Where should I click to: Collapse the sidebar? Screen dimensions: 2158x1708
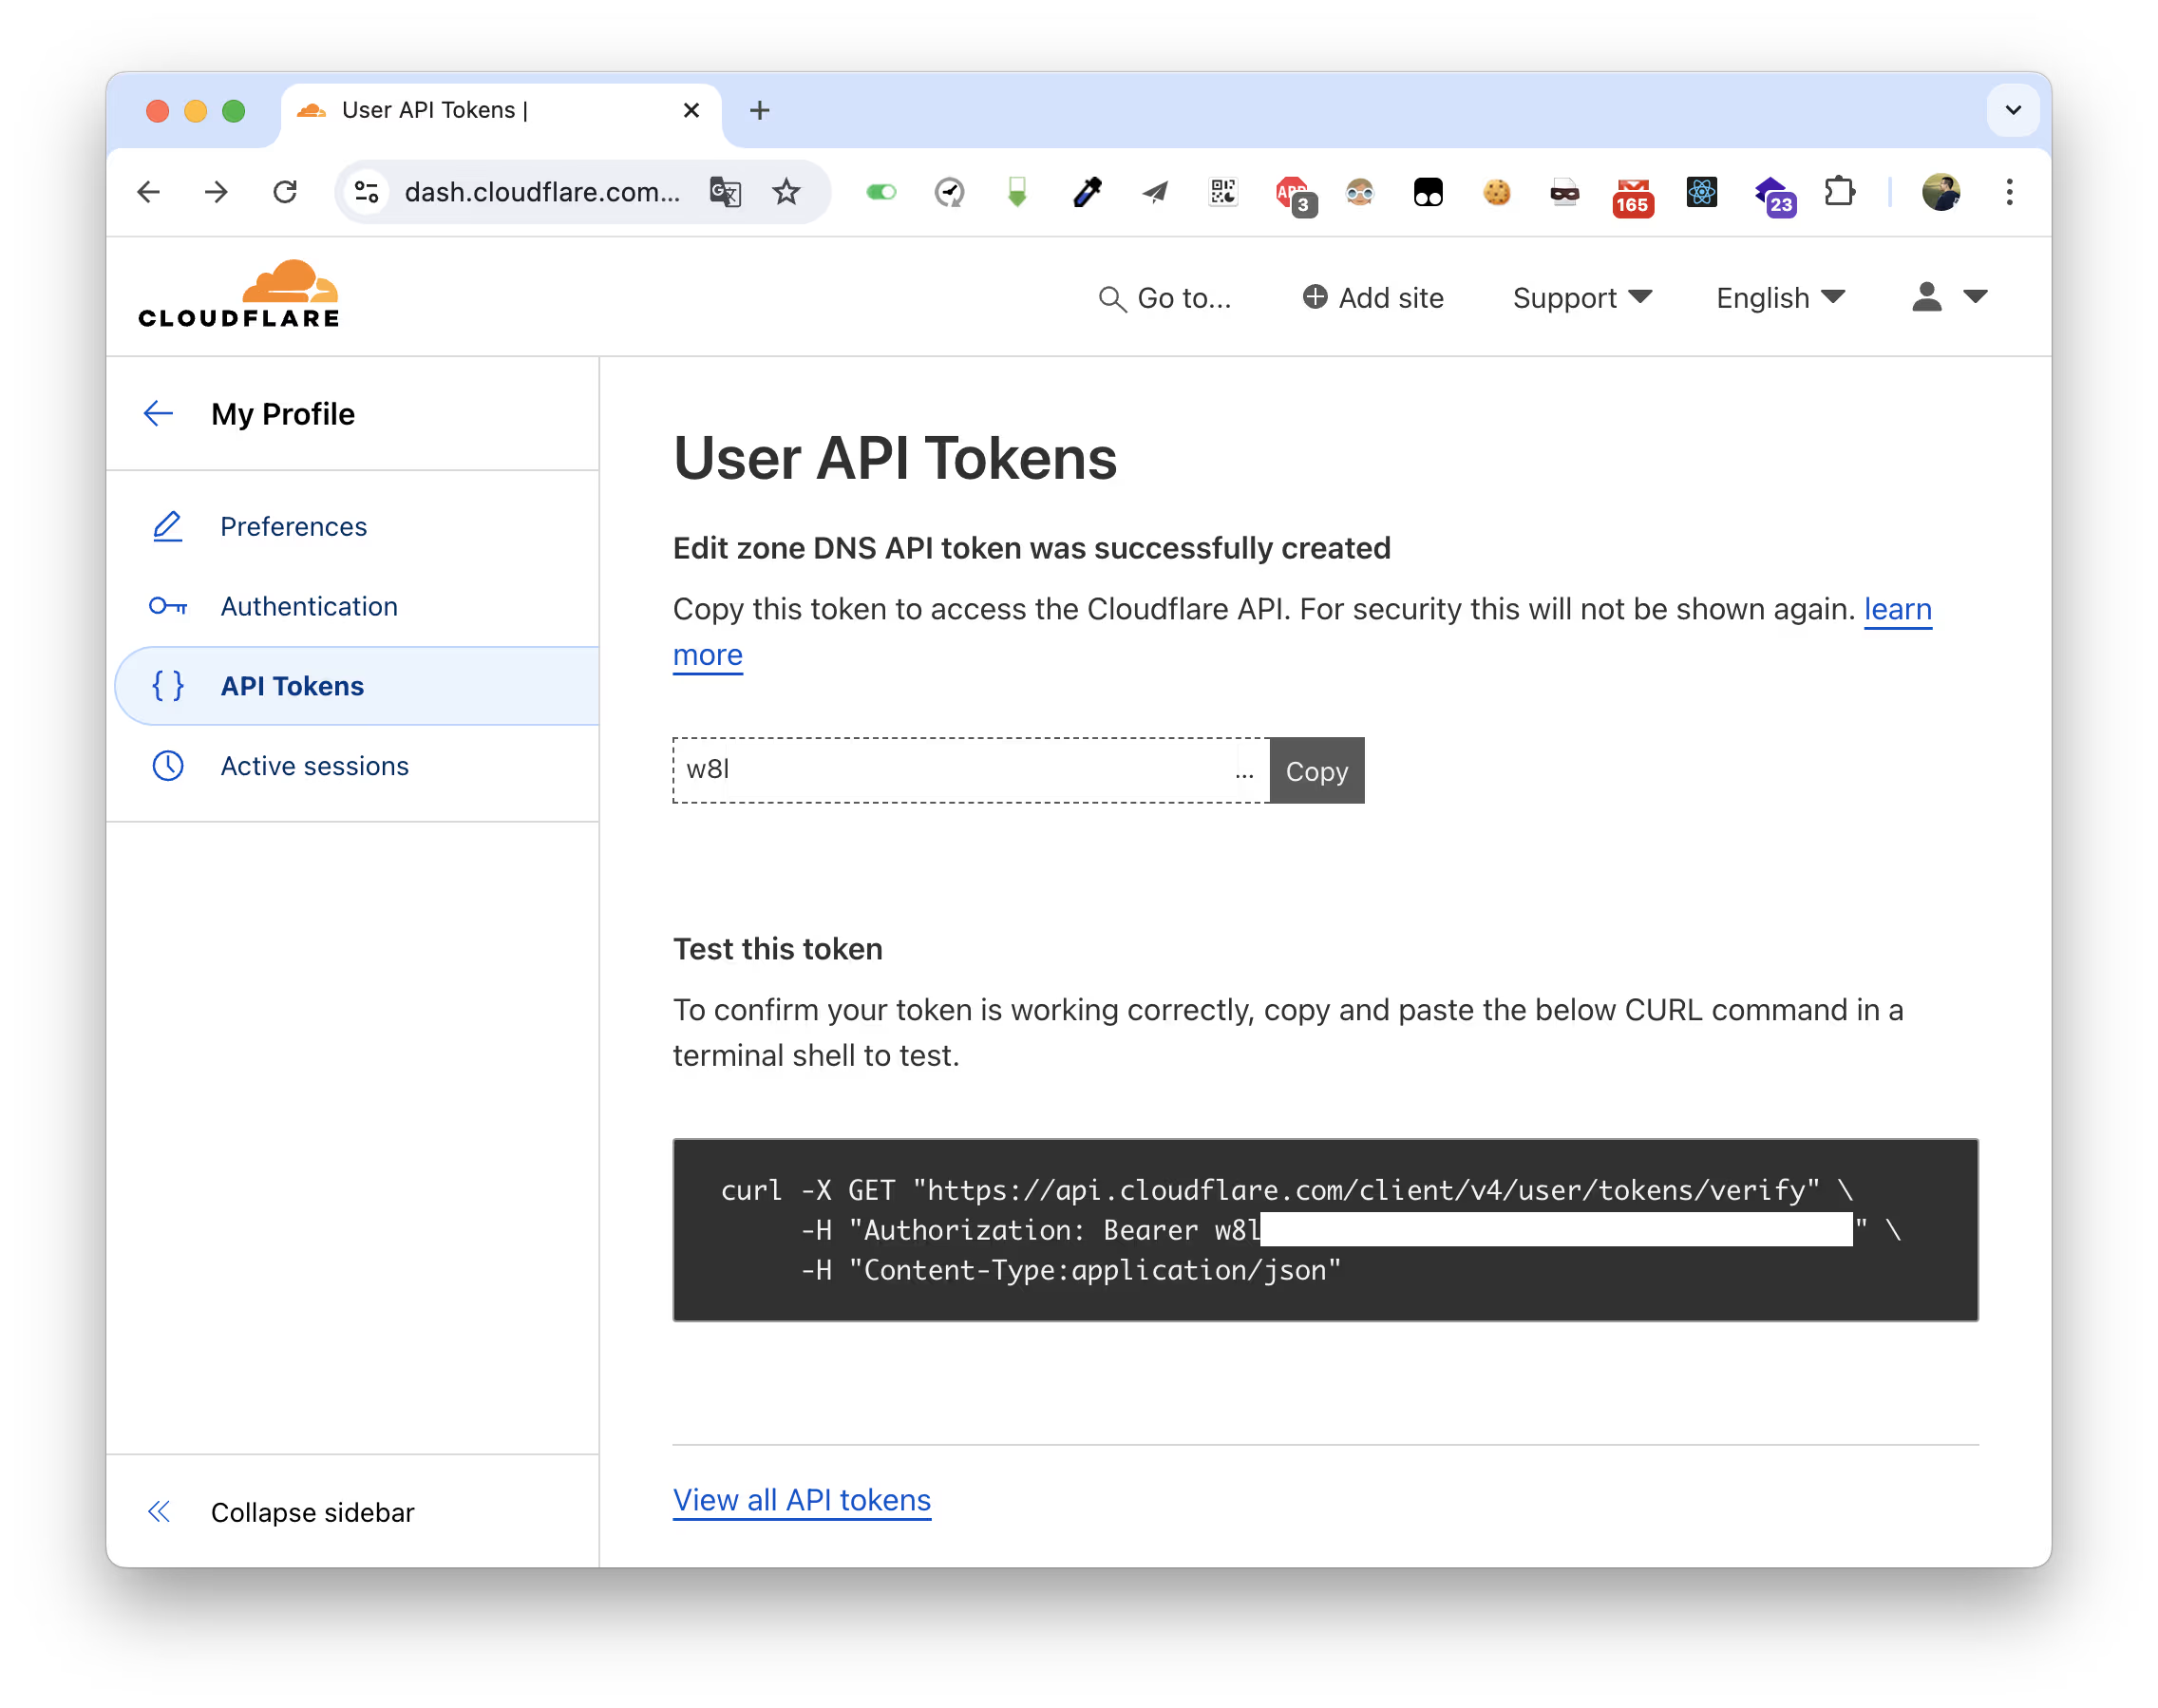pyautogui.click(x=281, y=1511)
